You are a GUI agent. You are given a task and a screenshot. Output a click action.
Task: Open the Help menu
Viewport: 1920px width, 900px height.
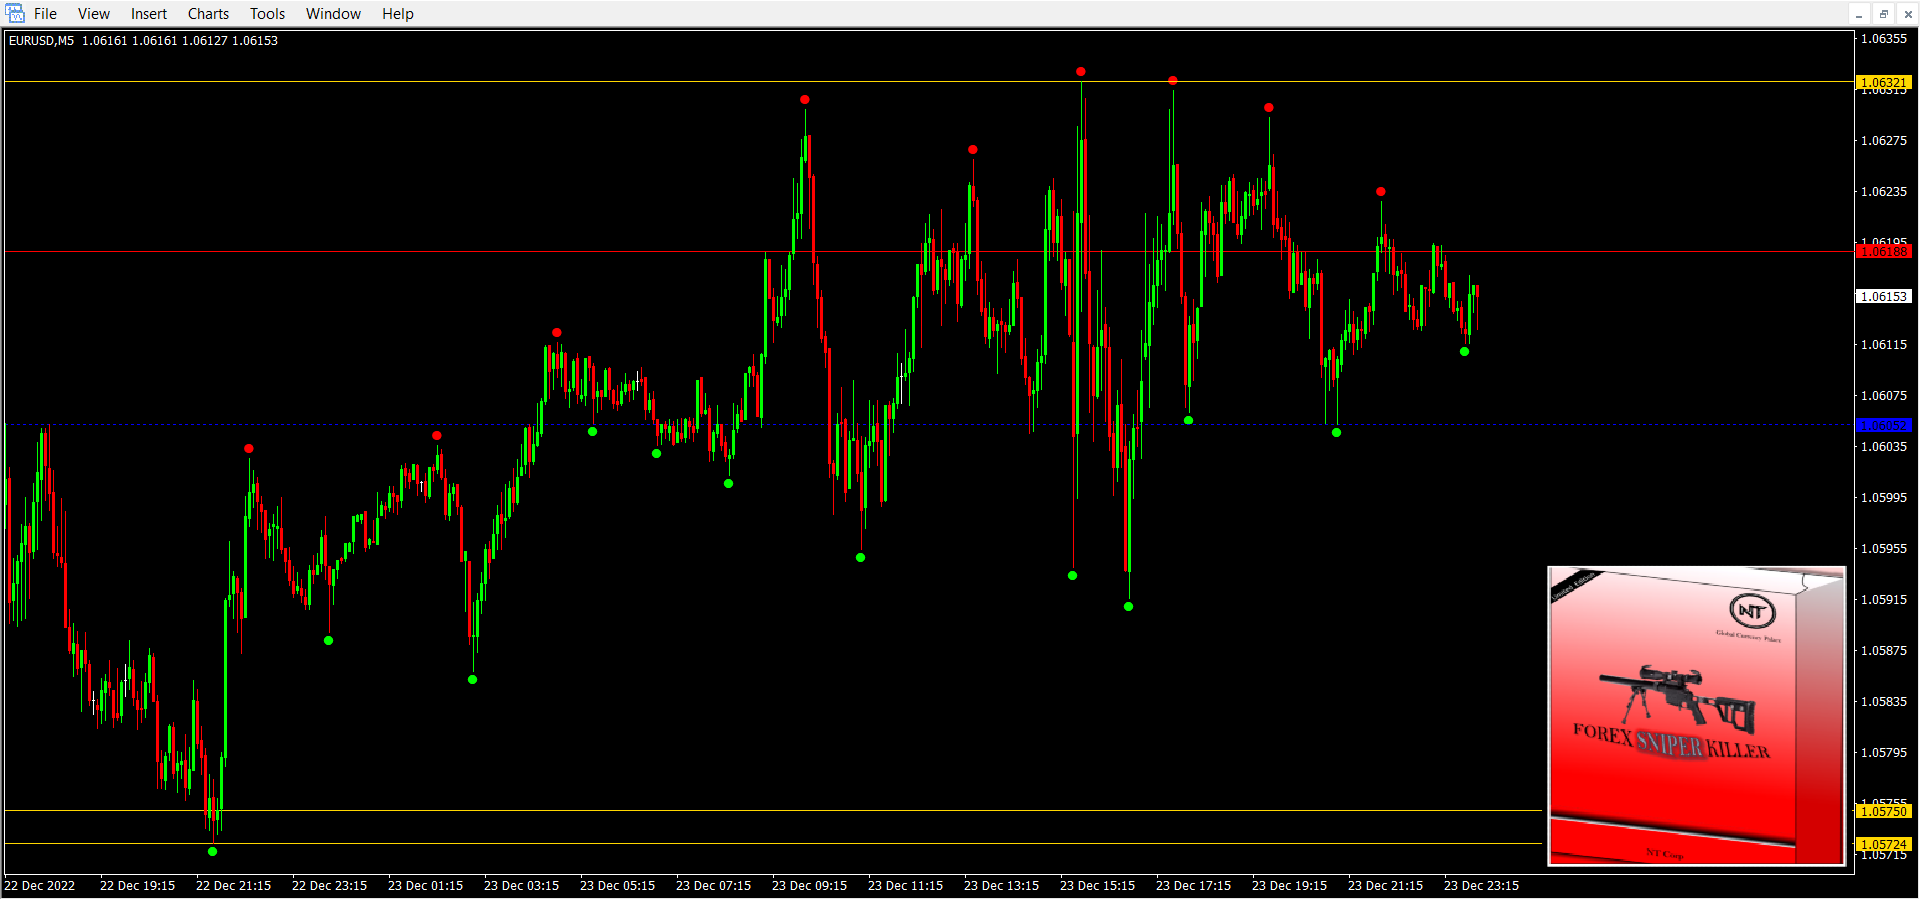tap(397, 14)
